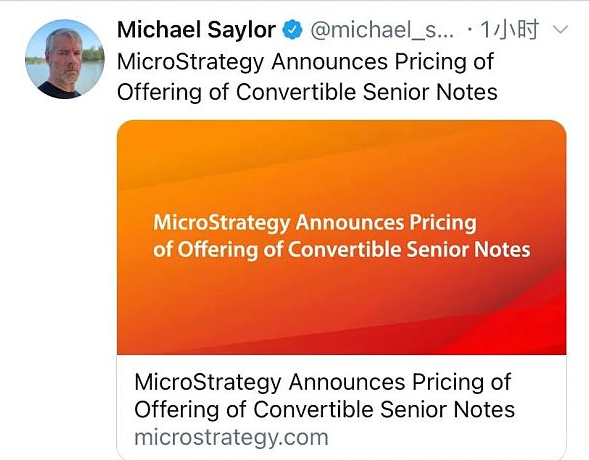Click blank space below the avatar
The height and width of the screenshot is (460, 589).
pyautogui.click(x=65, y=263)
